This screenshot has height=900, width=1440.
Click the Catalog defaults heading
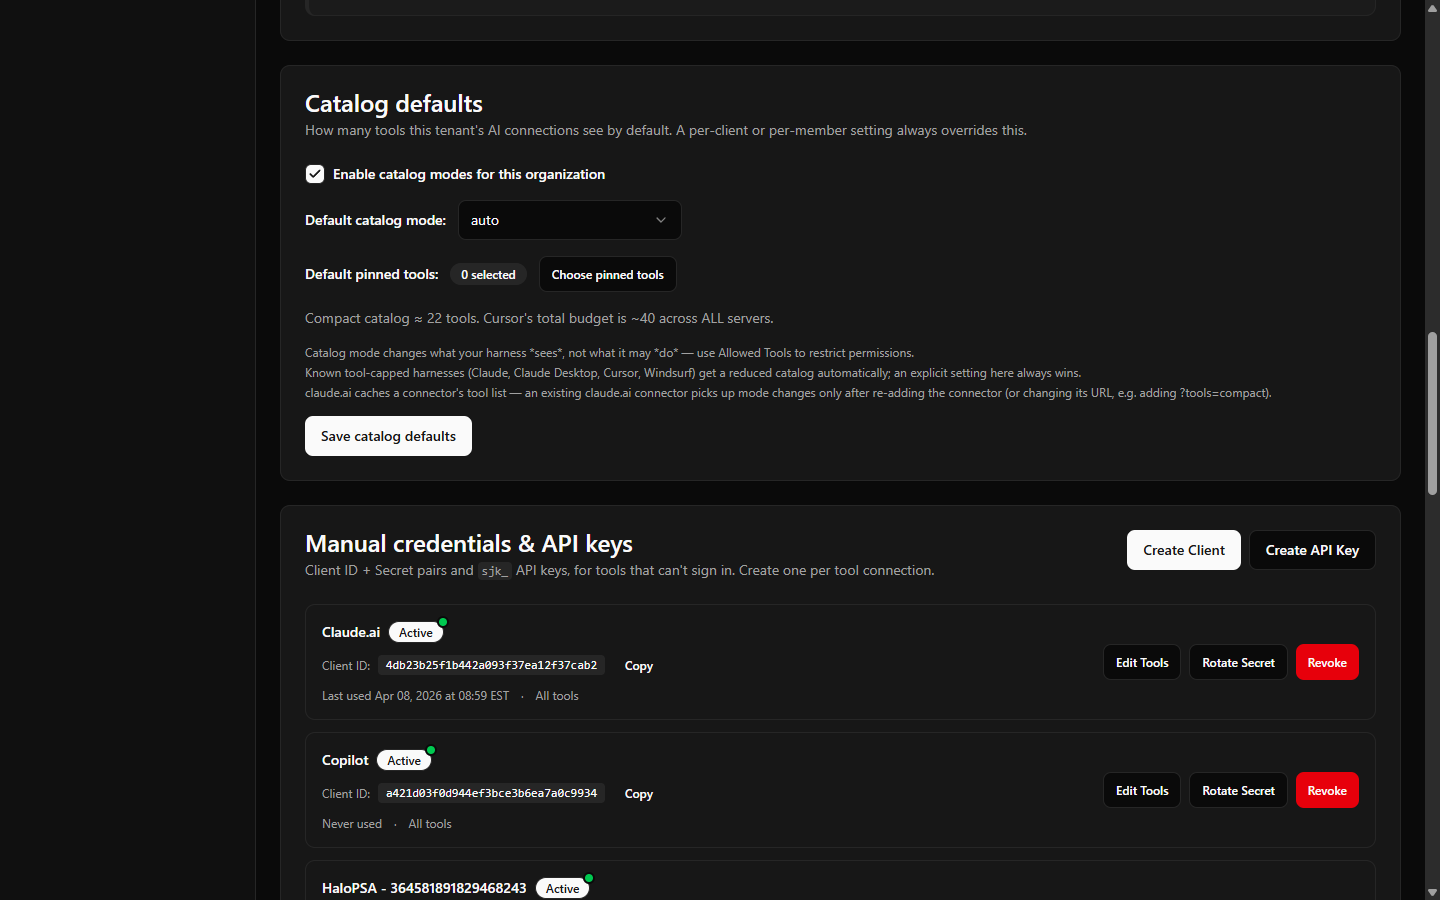pyautogui.click(x=394, y=104)
